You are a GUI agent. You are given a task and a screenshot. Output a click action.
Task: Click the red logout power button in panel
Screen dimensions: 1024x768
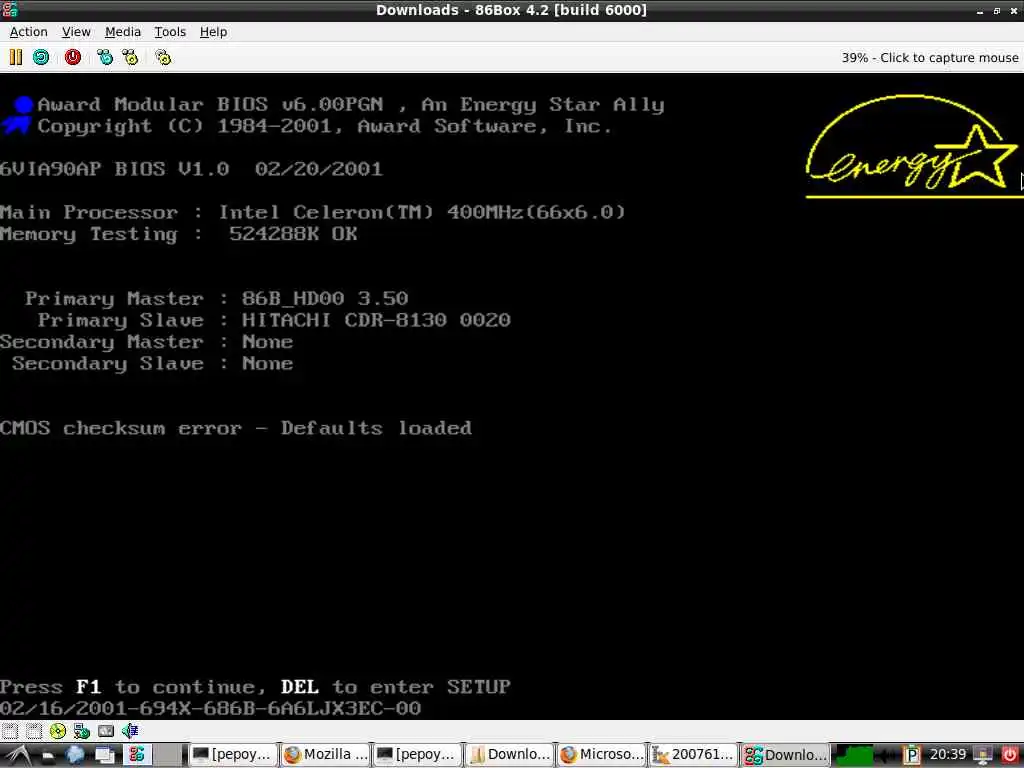pyautogui.click(x=1009, y=755)
